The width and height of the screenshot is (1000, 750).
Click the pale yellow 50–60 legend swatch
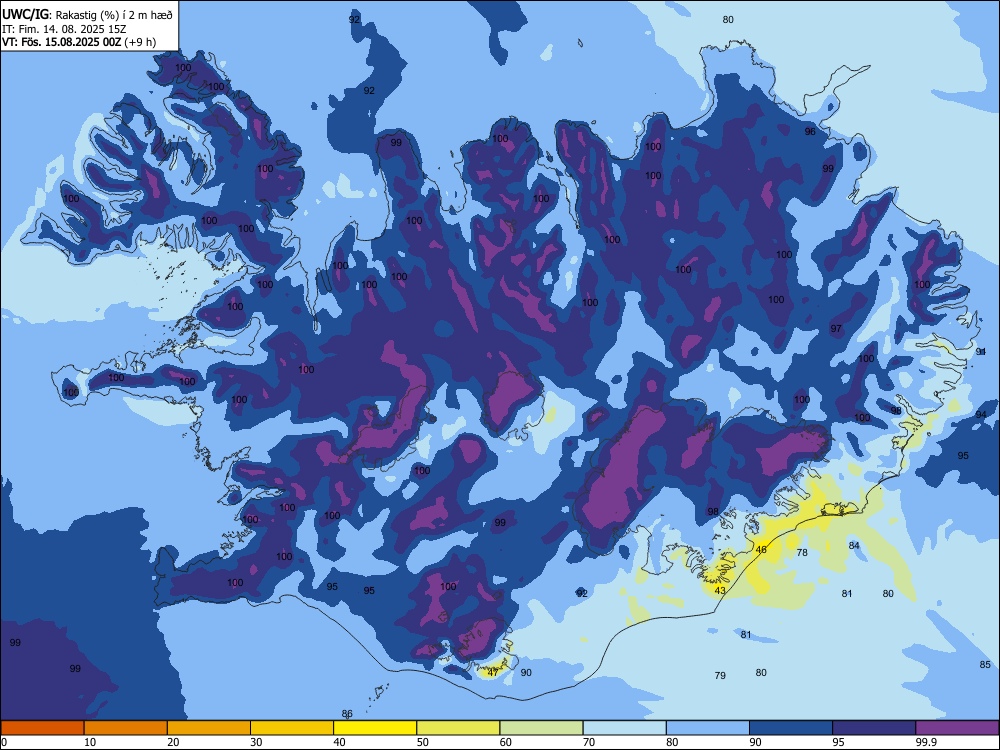pyautogui.click(x=459, y=728)
